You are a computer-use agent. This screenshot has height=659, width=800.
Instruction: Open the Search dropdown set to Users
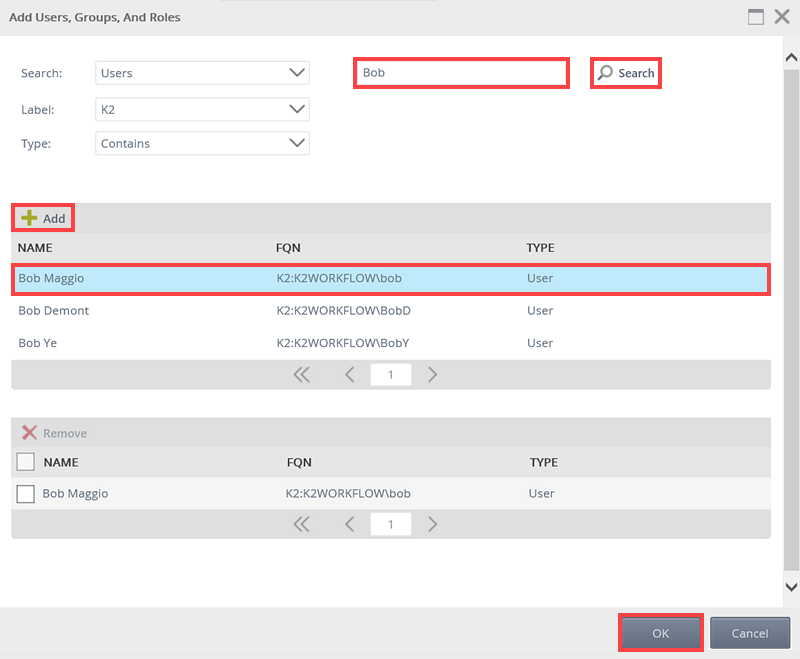(203, 73)
